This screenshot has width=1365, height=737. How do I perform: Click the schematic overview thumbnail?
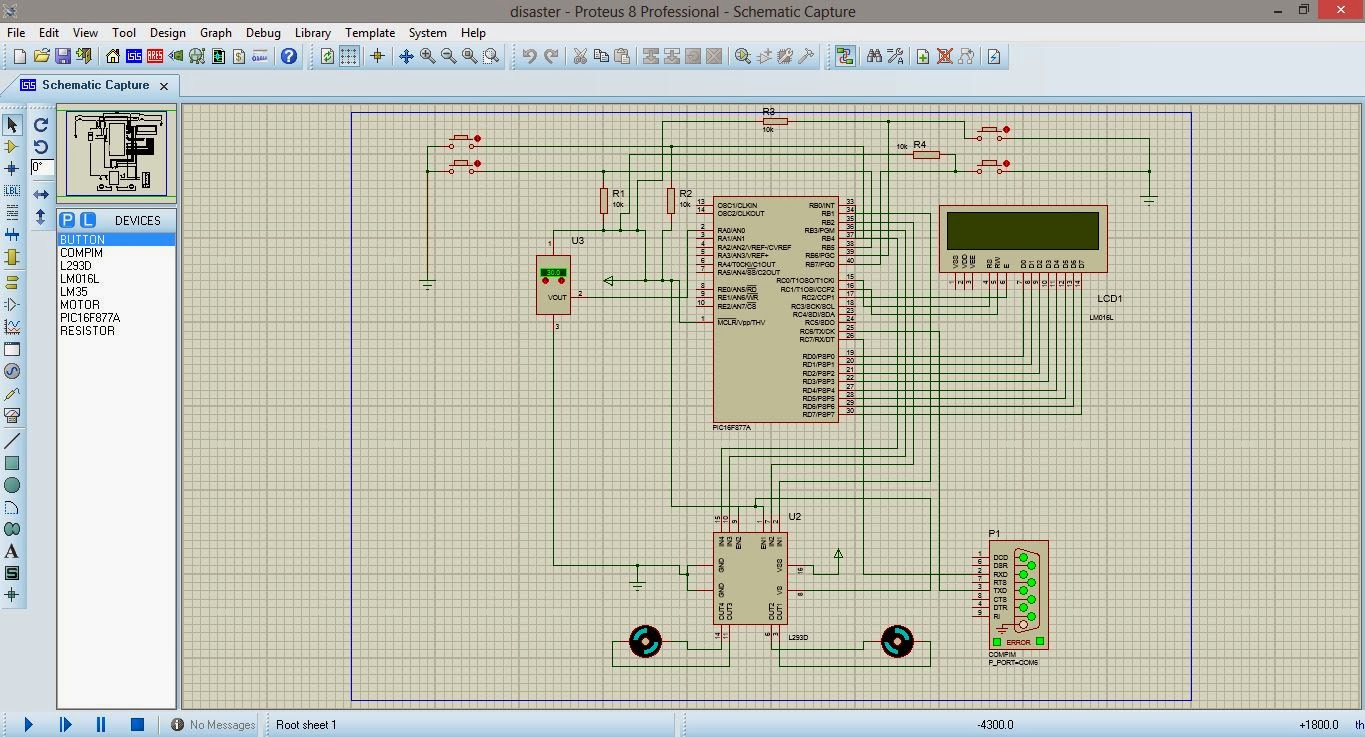click(117, 153)
